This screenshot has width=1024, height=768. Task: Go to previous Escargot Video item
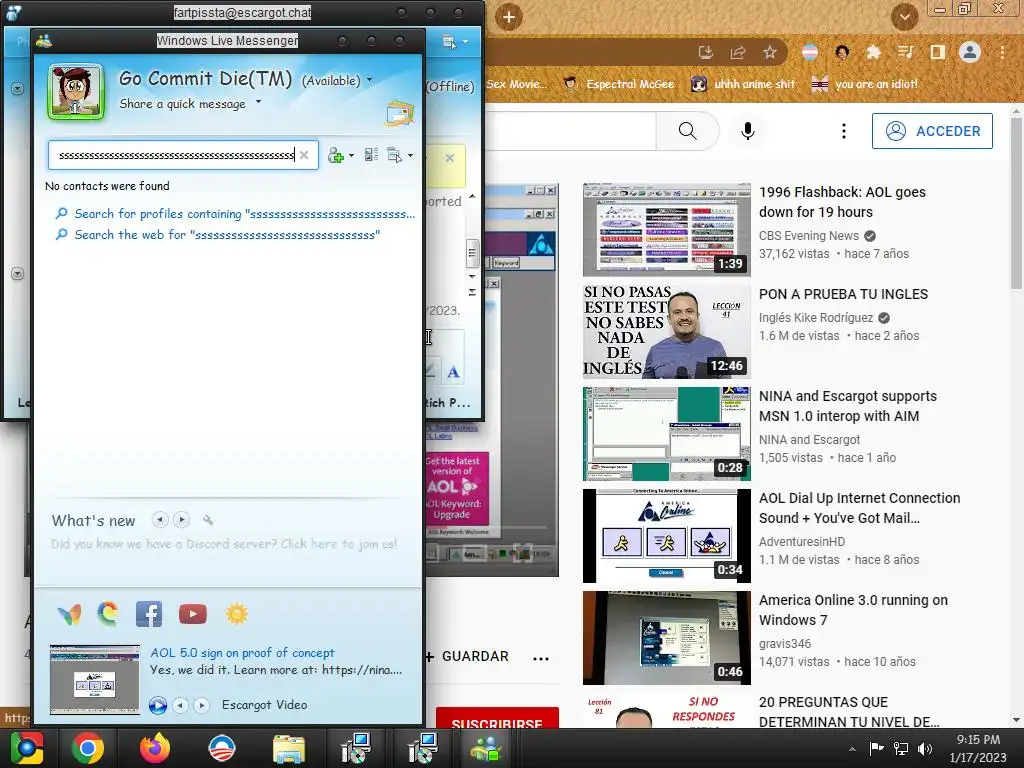tap(181, 705)
